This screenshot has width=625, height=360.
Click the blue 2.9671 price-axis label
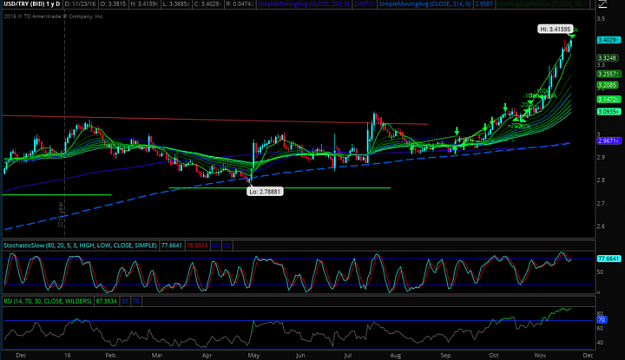609,141
